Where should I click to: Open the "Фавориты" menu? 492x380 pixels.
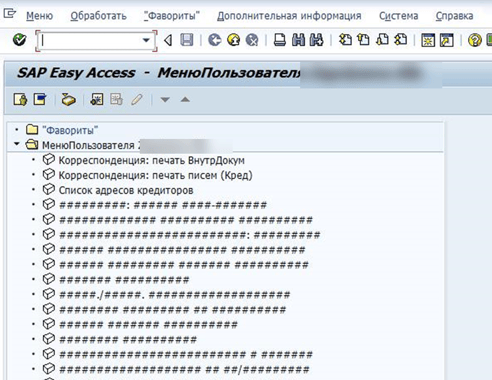(172, 16)
